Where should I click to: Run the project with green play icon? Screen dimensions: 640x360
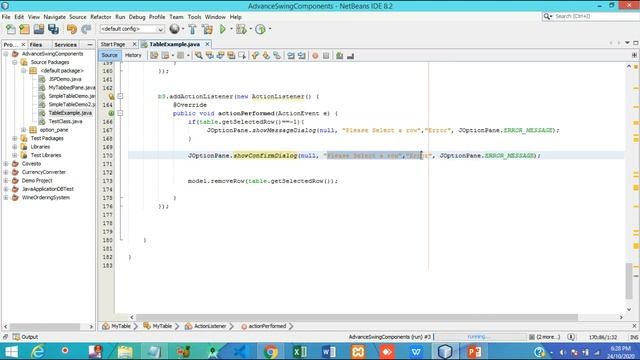click(222, 29)
